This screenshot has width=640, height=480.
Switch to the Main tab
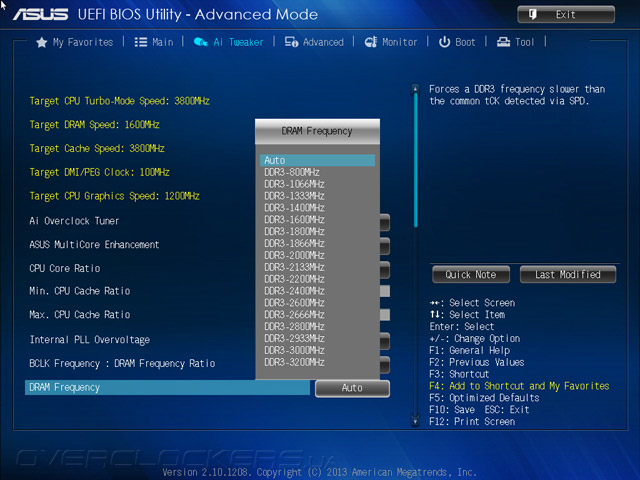154,42
